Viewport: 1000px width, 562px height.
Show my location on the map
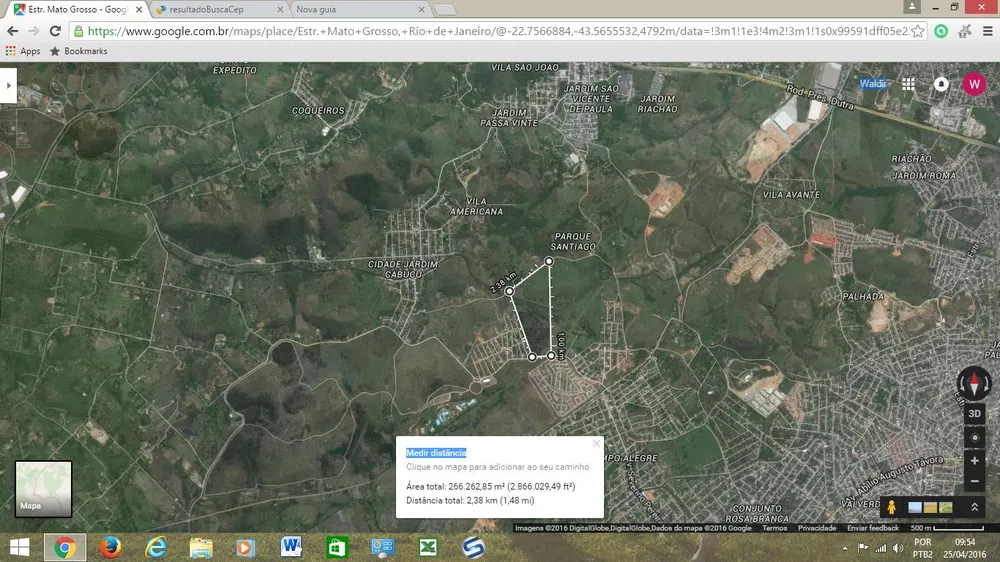click(974, 438)
